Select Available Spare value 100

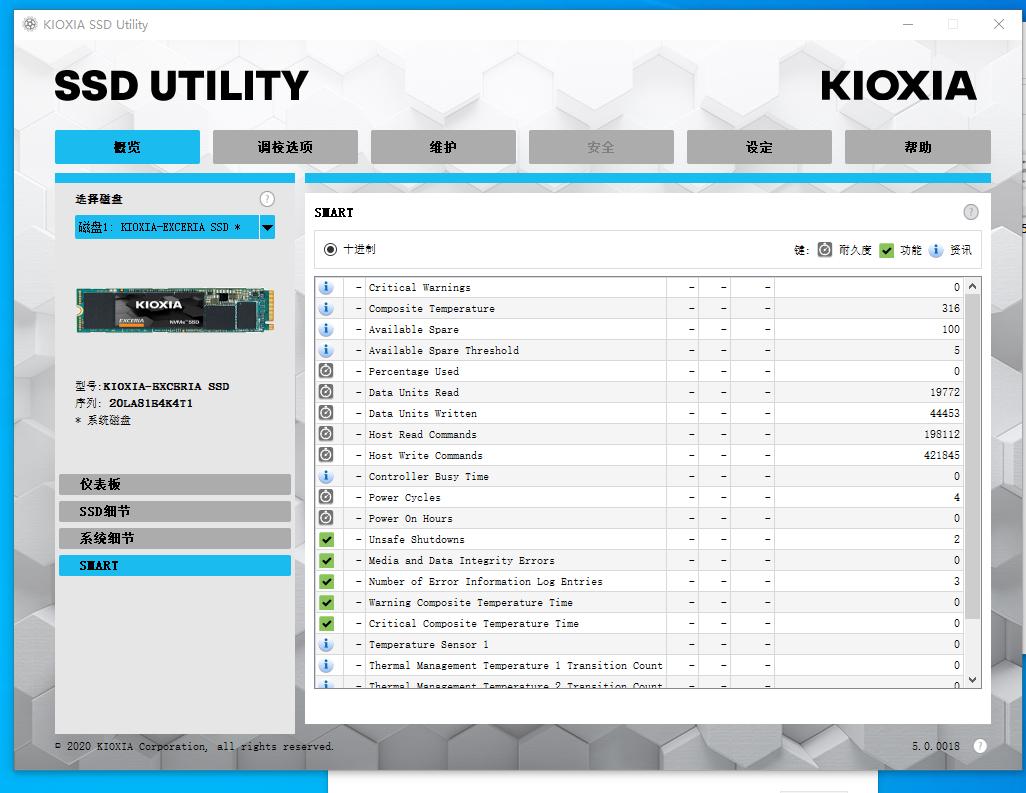951,329
